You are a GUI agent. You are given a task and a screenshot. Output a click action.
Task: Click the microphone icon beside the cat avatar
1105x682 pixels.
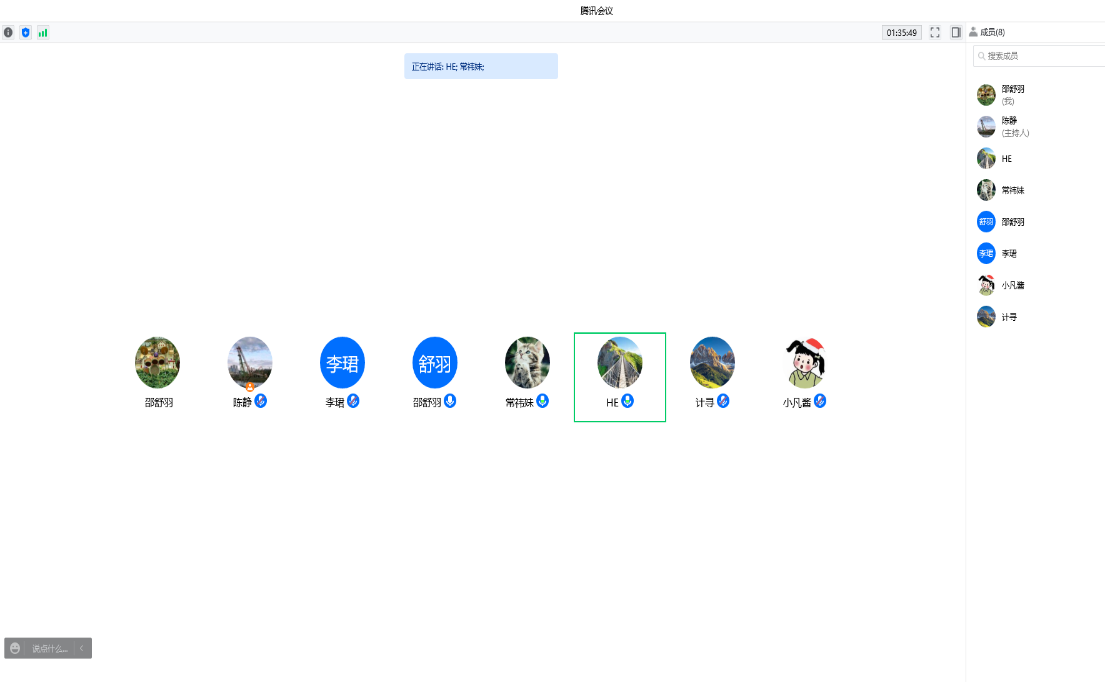point(543,401)
